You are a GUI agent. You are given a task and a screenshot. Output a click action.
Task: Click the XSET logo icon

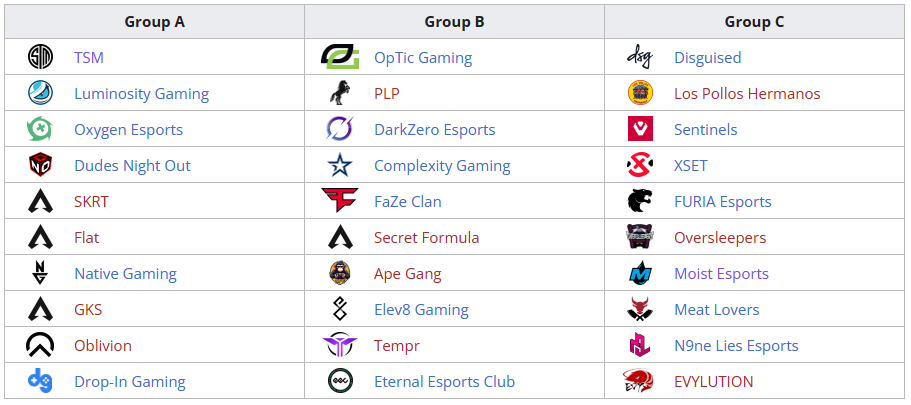coord(640,165)
